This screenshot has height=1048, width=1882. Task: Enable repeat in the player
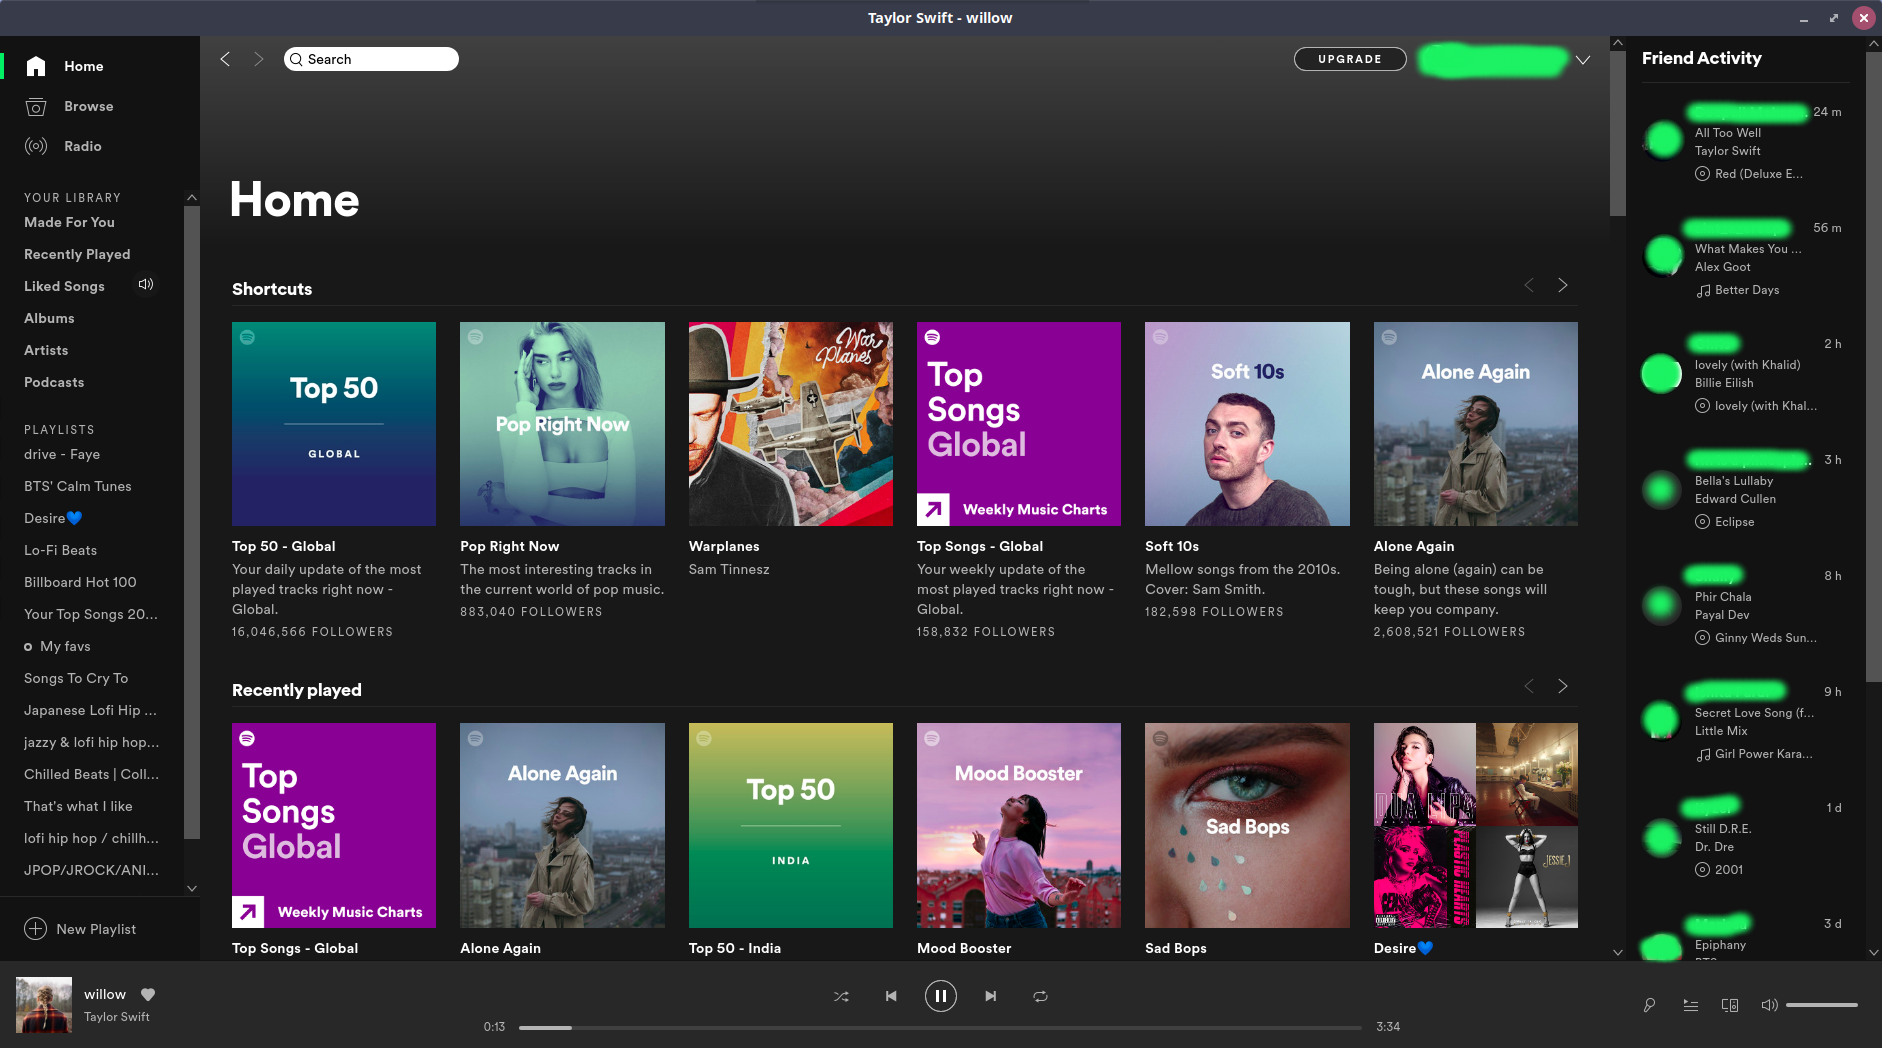[1039, 996]
